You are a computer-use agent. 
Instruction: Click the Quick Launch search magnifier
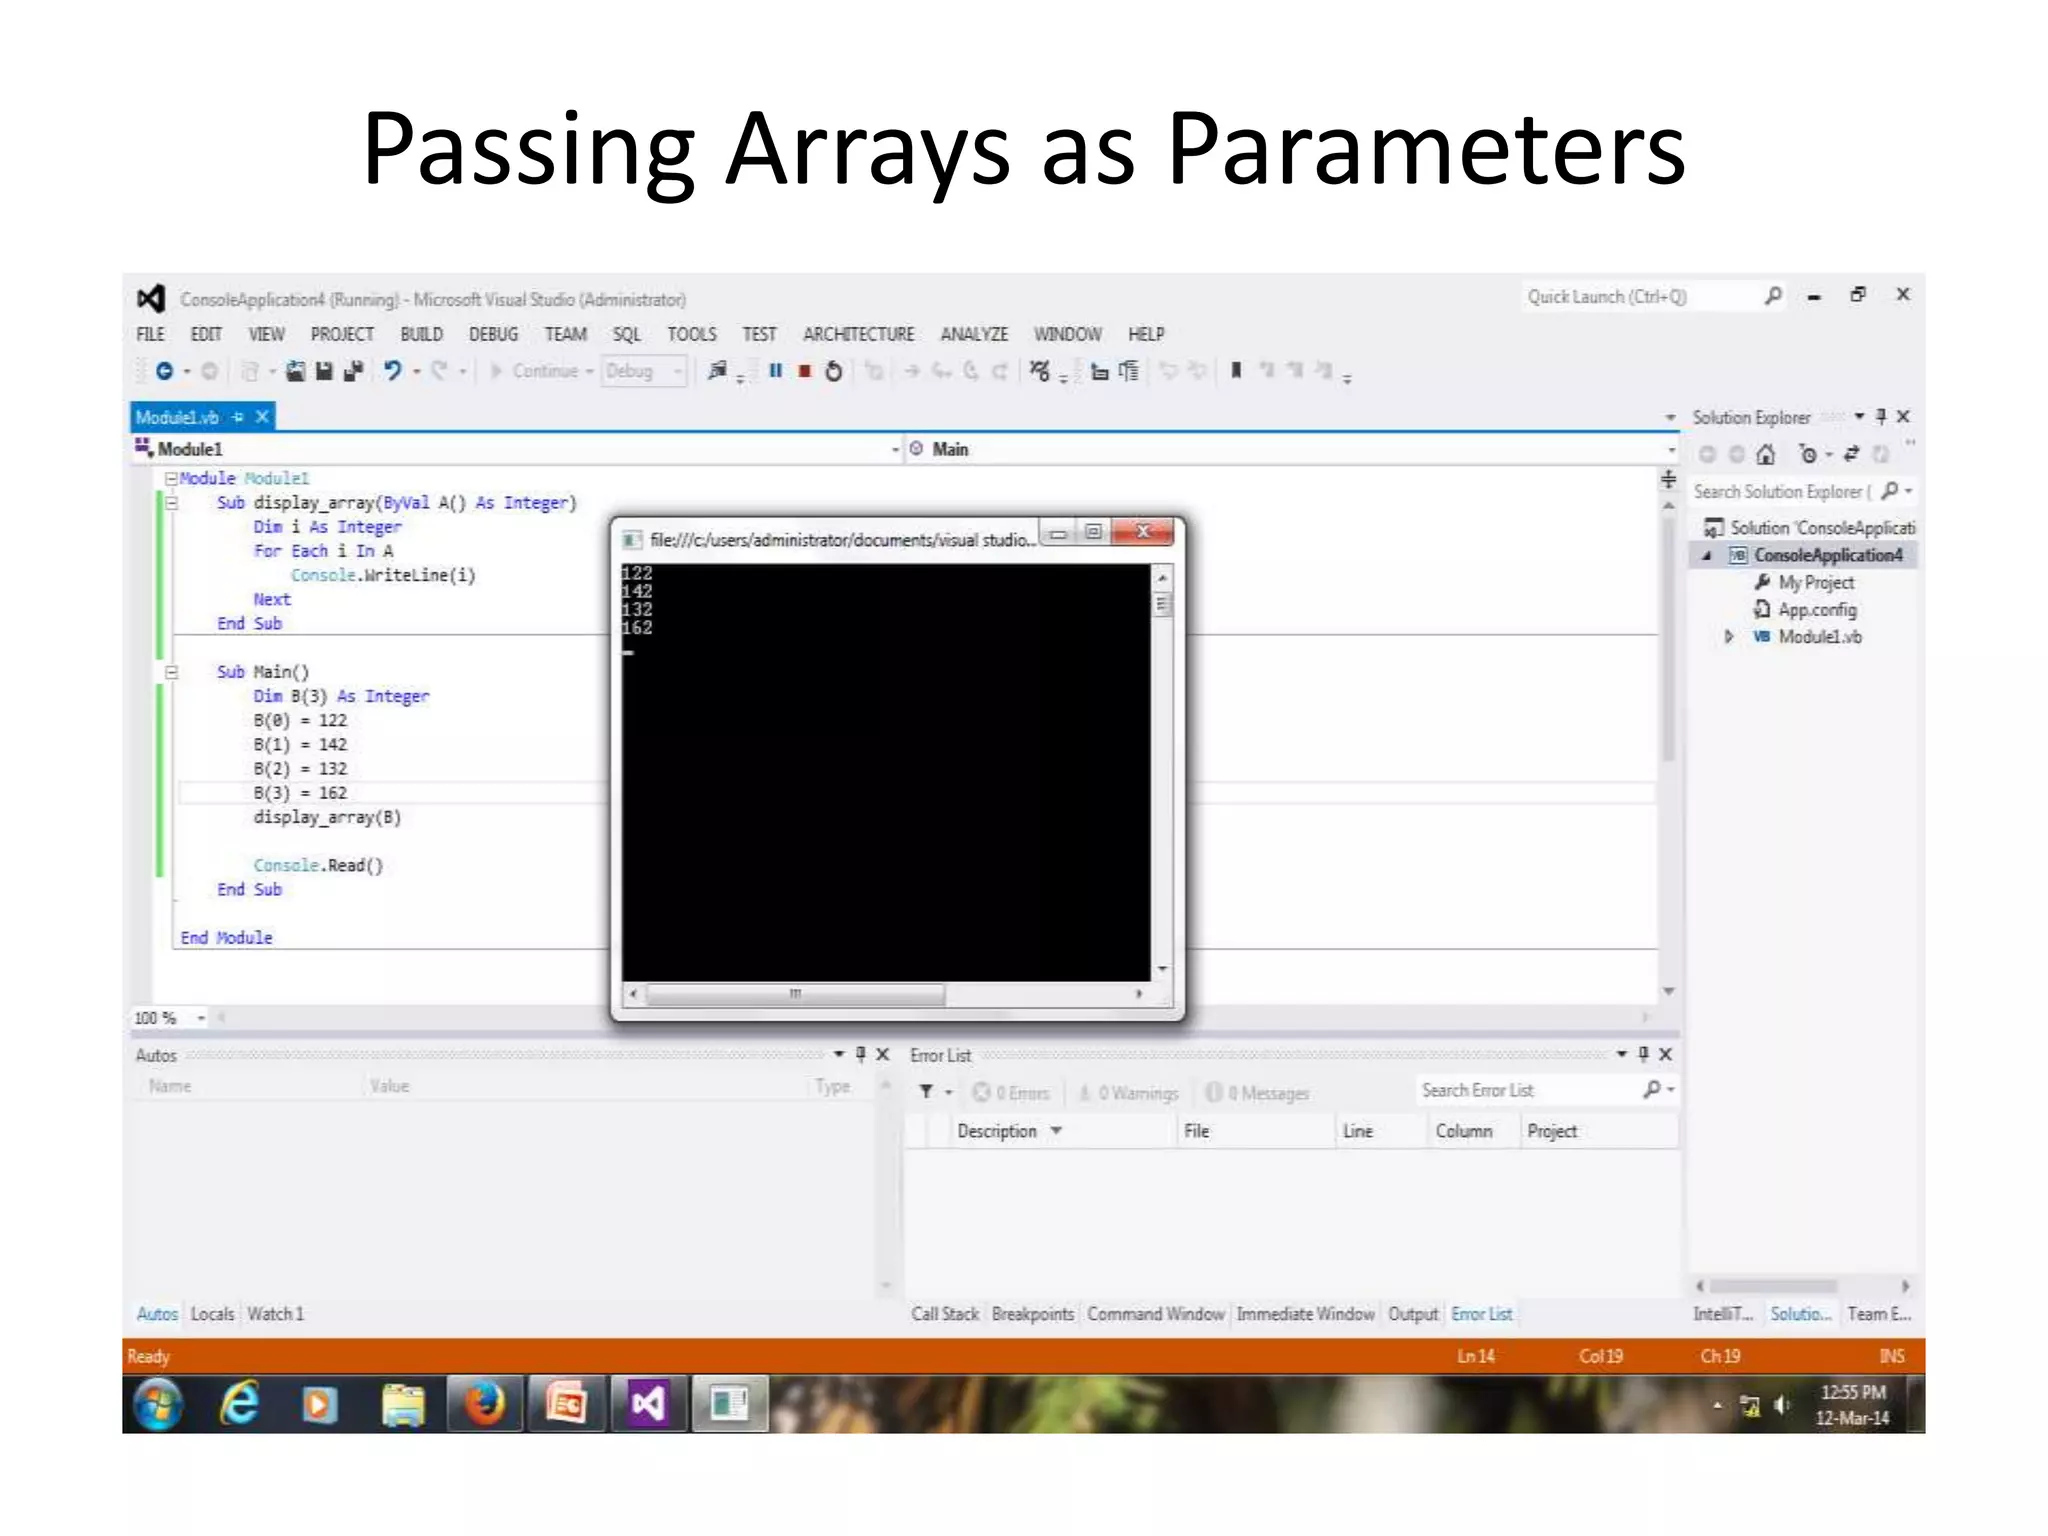[x=1773, y=296]
